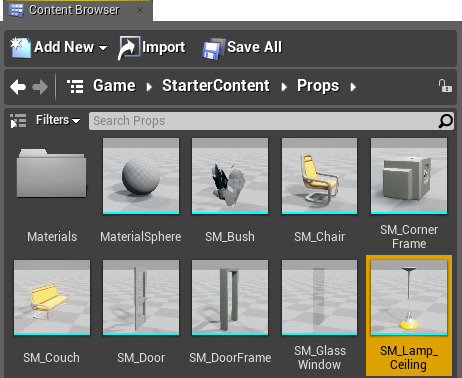Navigate to StarterContent in breadcrumb
This screenshot has width=462, height=378.
[216, 86]
